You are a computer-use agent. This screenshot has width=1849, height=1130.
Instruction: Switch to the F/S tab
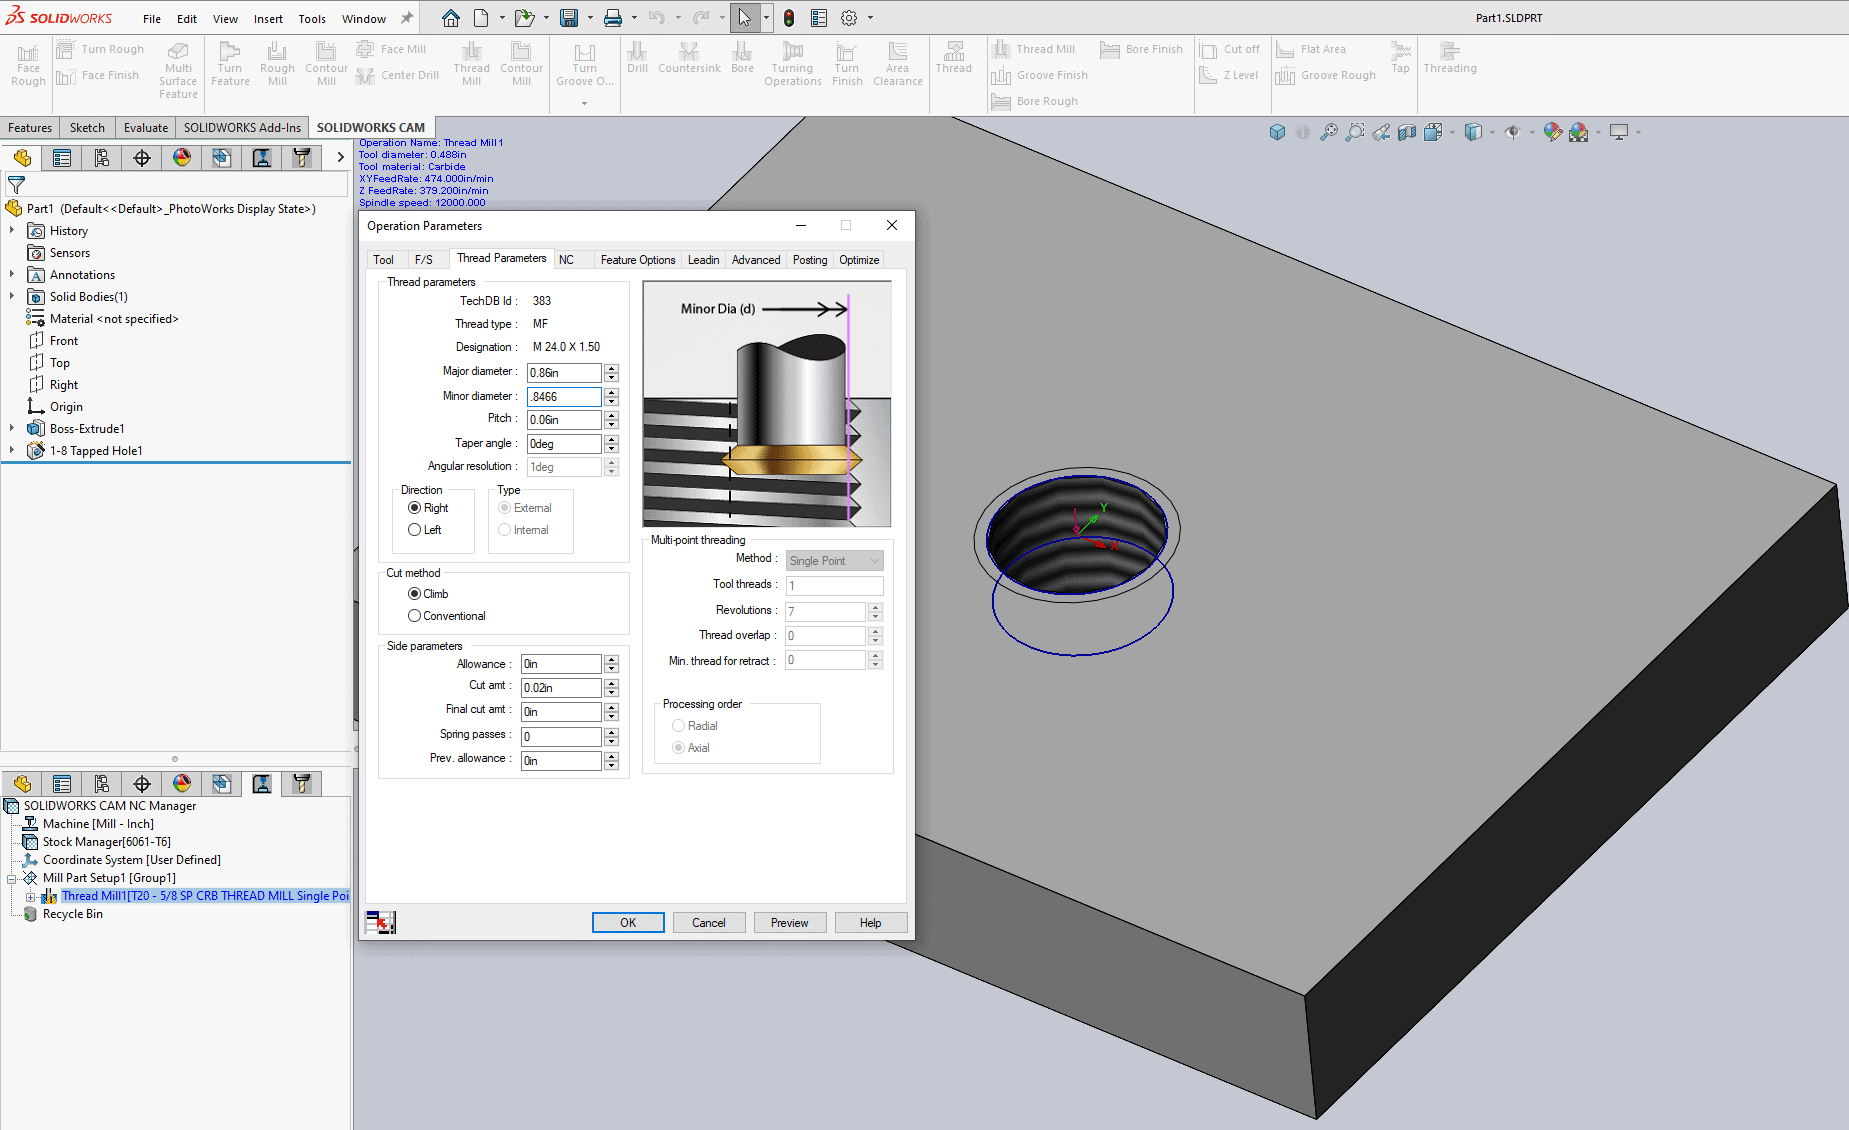(424, 260)
